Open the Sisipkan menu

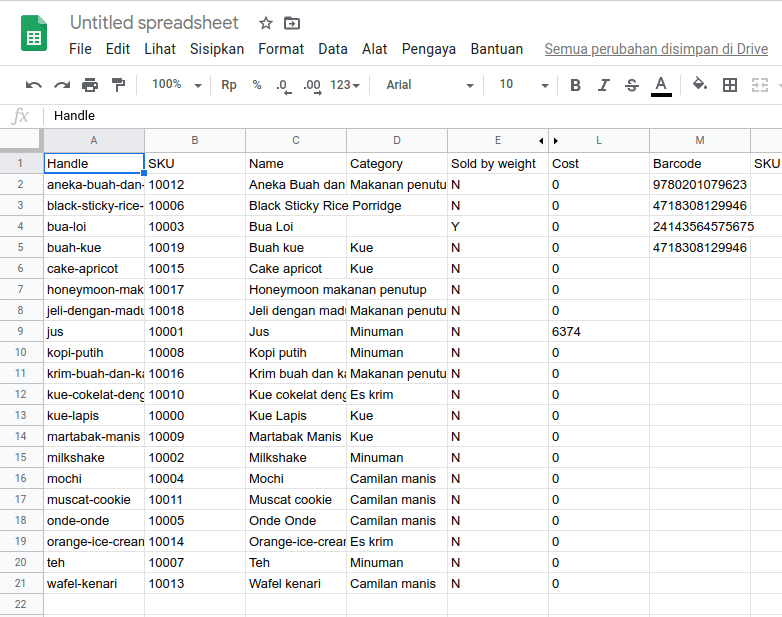(x=217, y=49)
